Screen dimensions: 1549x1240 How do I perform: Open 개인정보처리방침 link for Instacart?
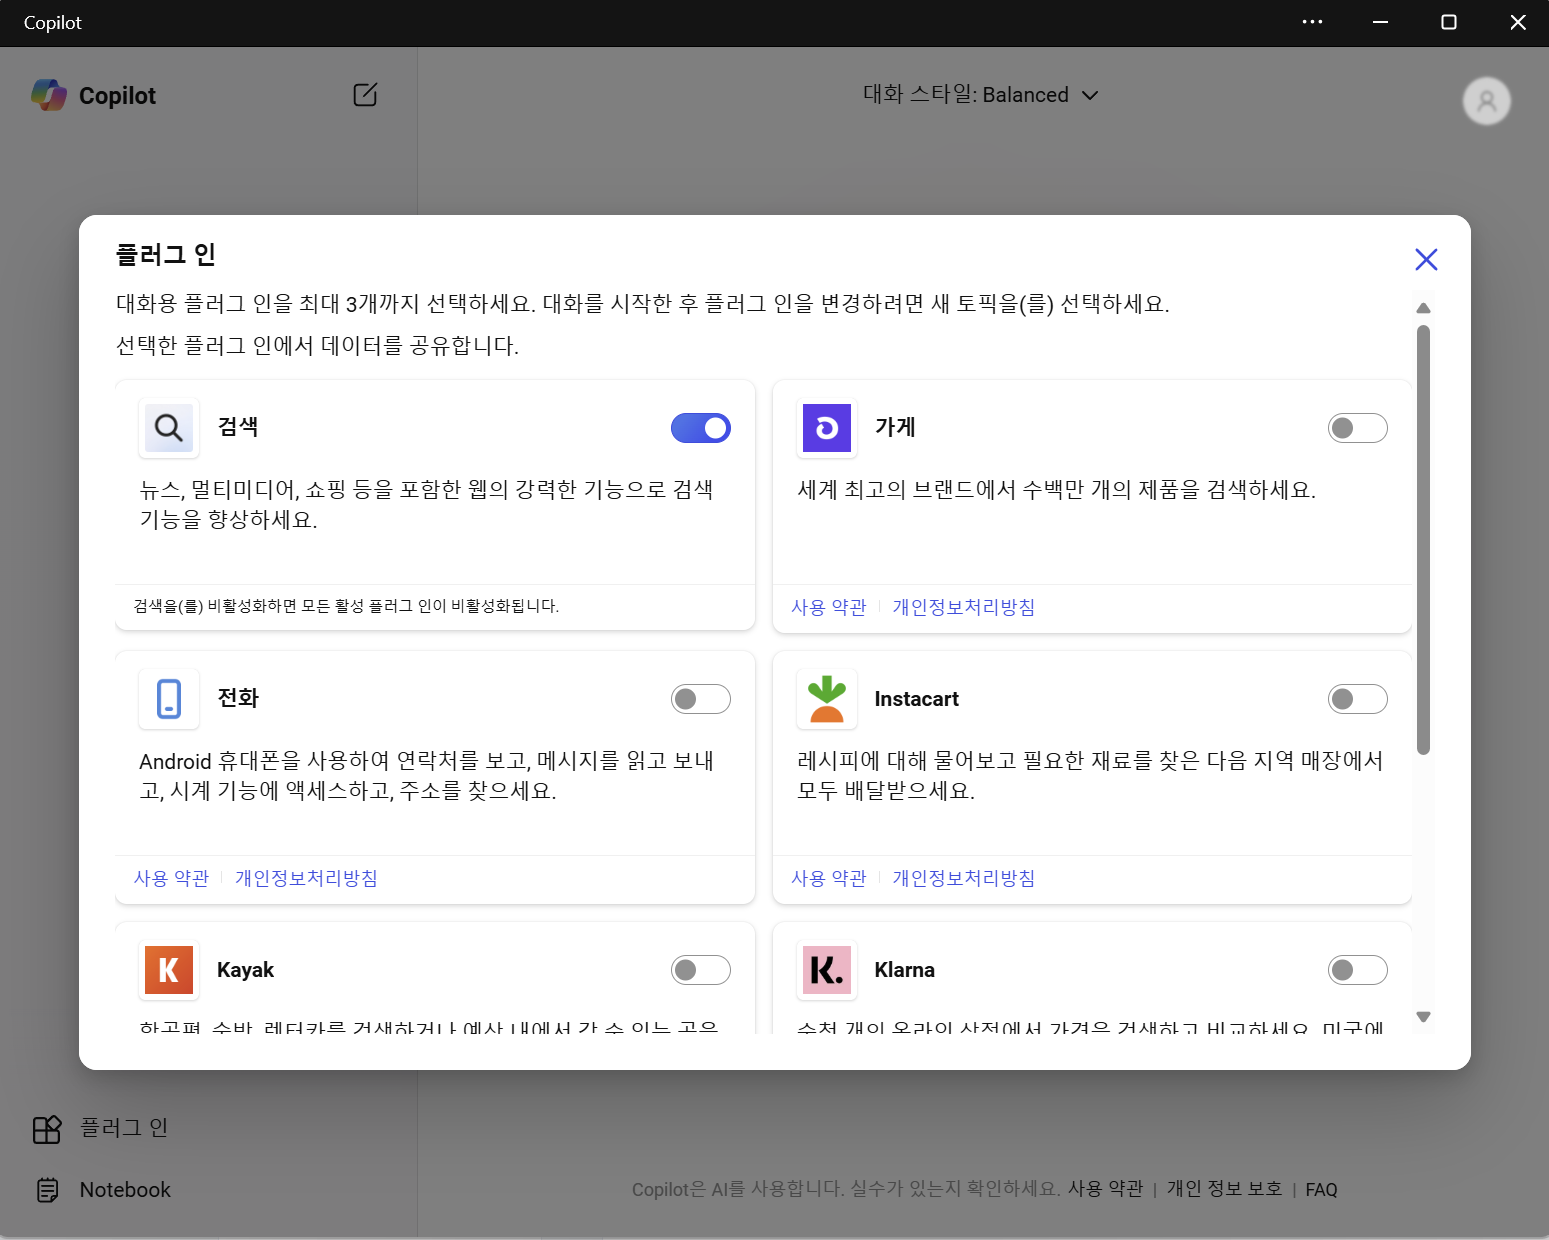(964, 878)
